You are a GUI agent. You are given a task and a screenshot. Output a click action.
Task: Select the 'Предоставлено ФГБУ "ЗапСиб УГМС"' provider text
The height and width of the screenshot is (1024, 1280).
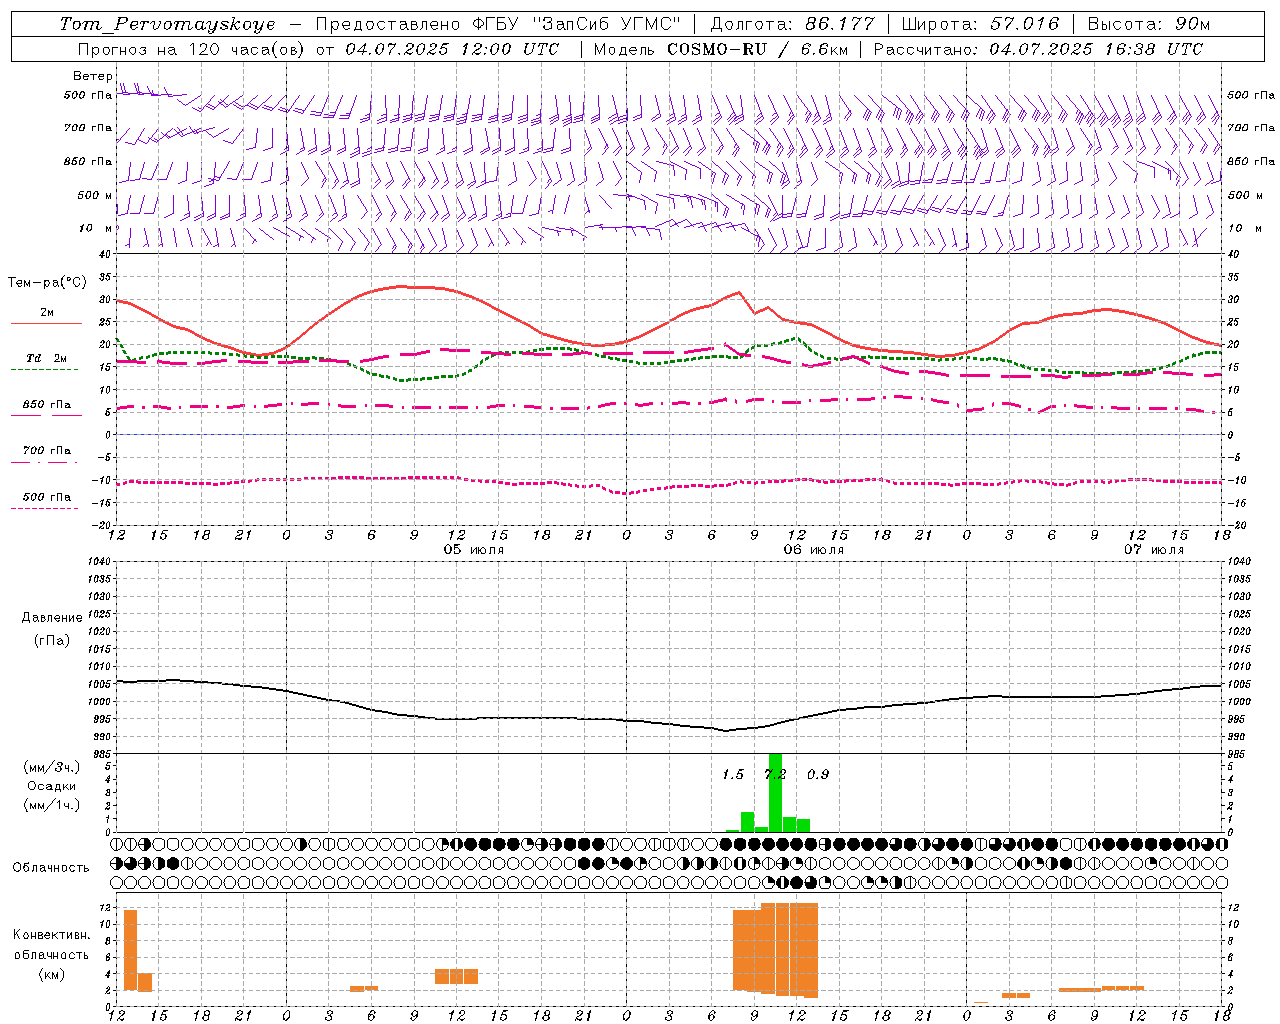[x=498, y=24]
